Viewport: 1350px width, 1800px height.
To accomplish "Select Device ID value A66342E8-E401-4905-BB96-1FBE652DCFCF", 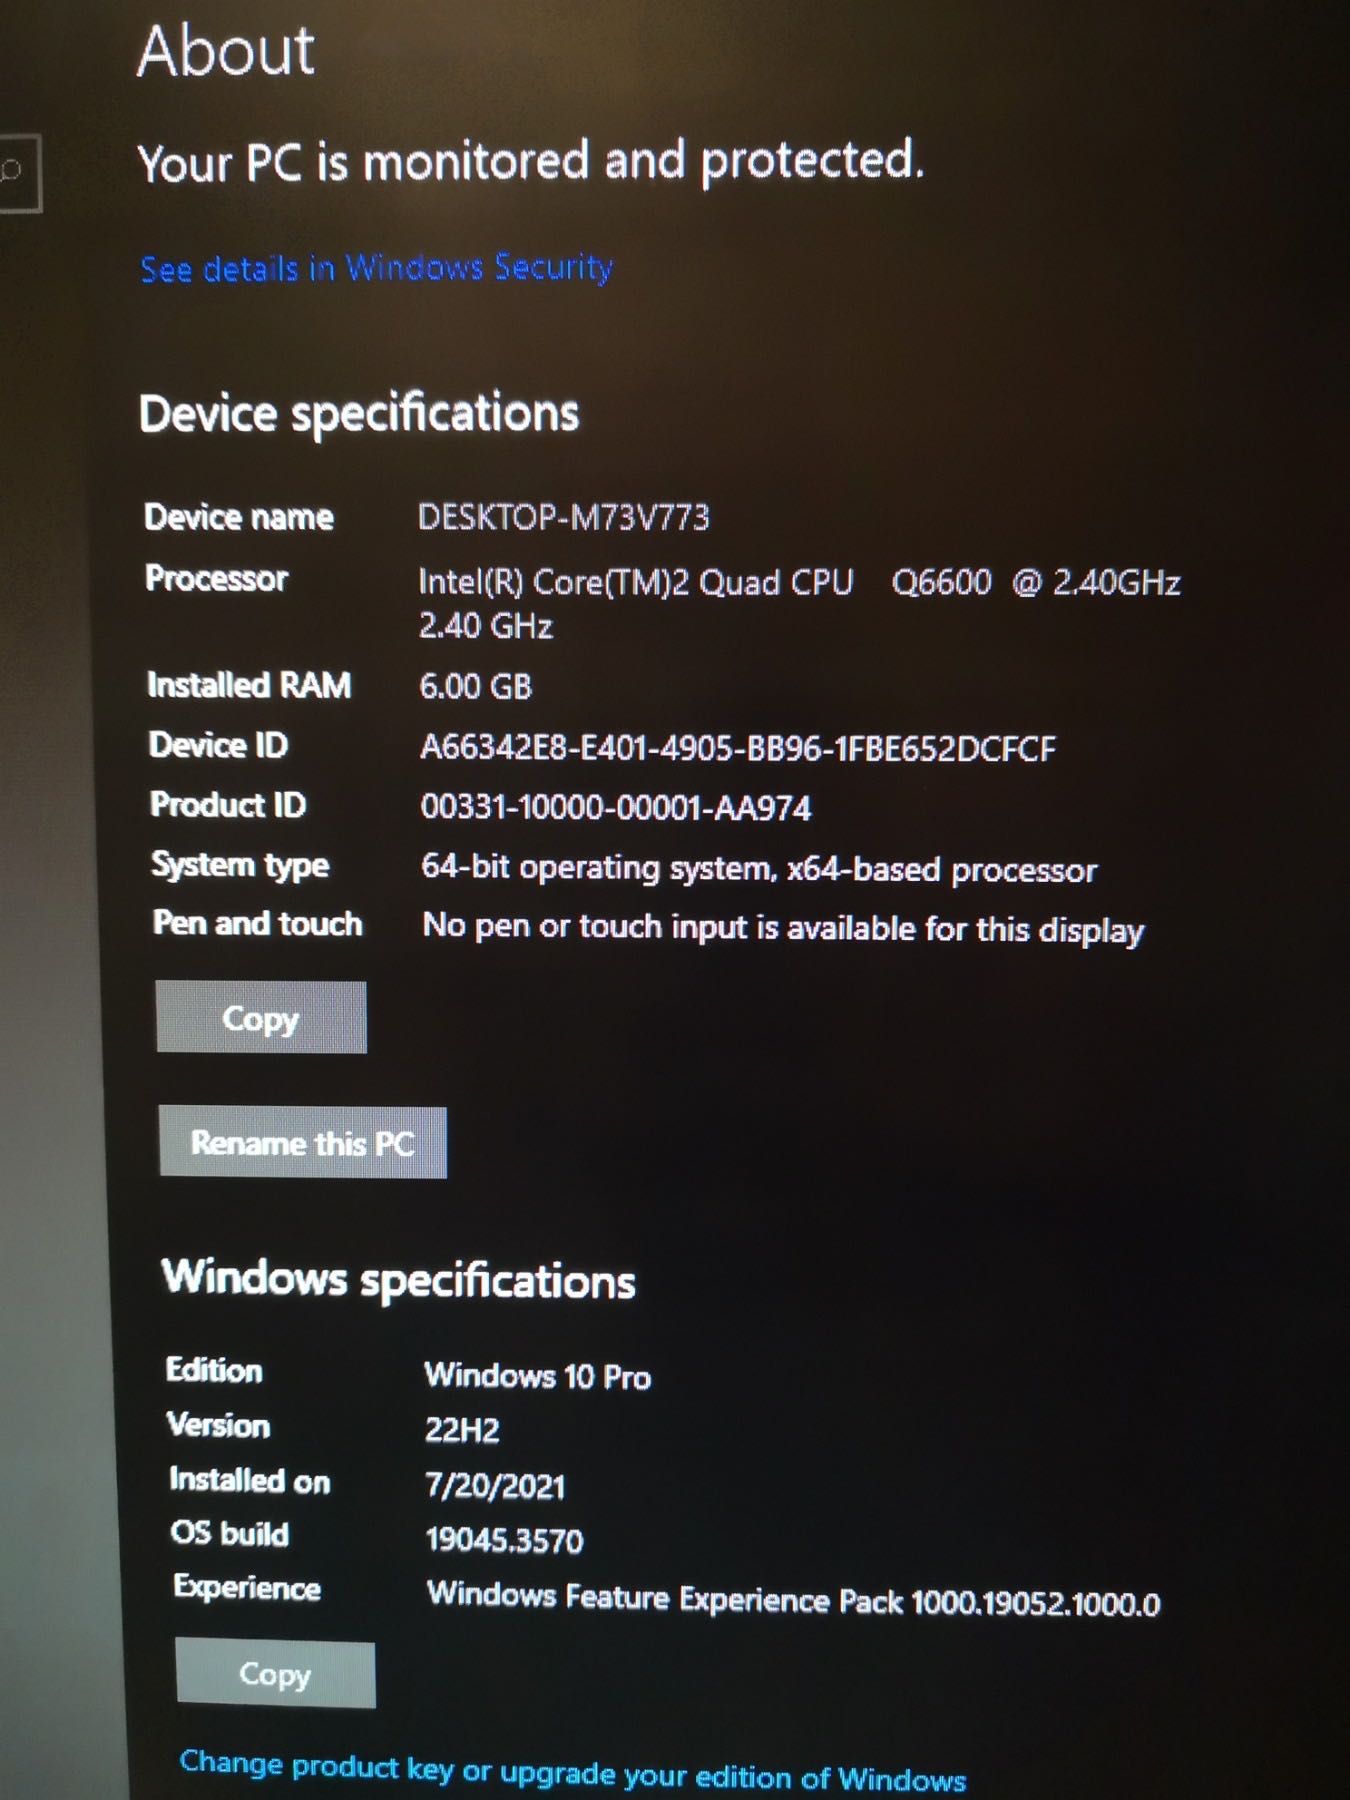I will tap(738, 748).
